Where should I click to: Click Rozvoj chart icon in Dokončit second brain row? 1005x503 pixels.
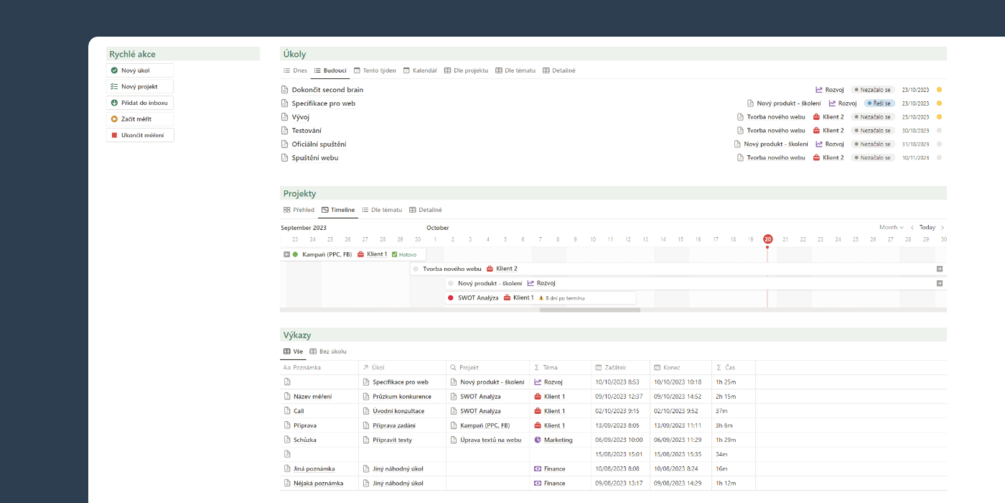click(818, 90)
